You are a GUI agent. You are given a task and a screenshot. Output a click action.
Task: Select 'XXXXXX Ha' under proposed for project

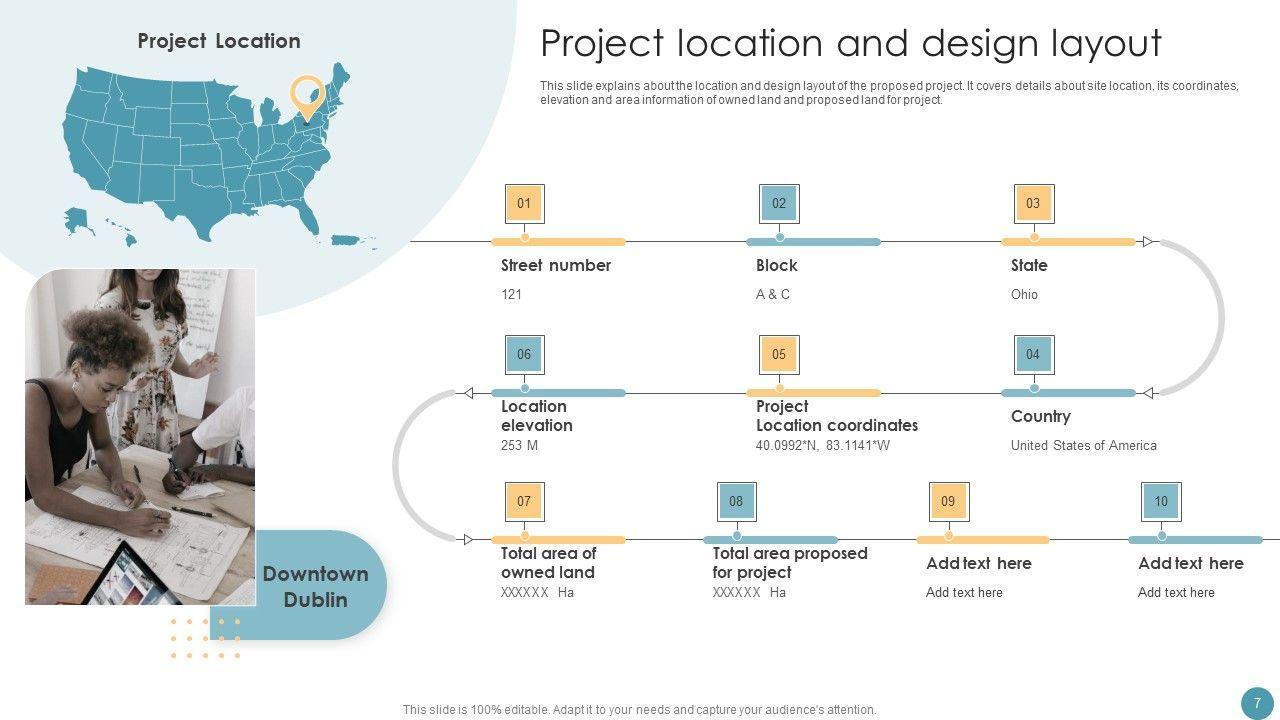point(750,592)
